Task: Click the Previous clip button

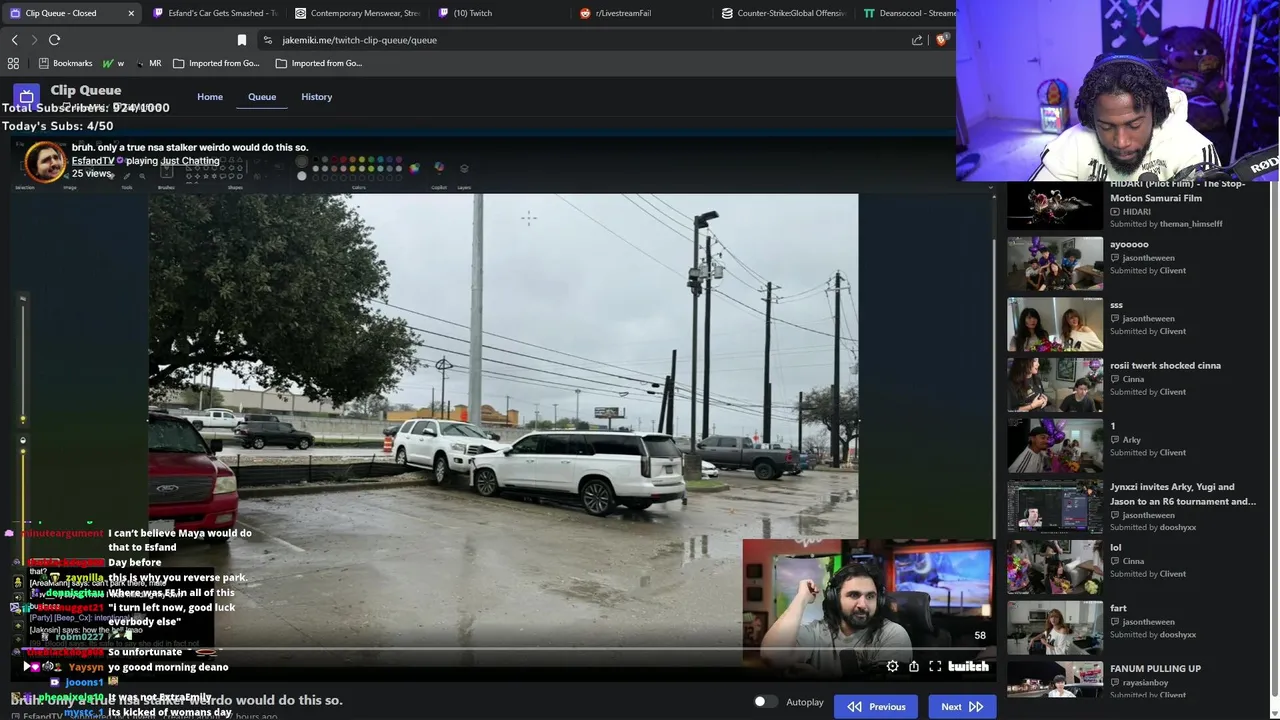Action: point(877,706)
